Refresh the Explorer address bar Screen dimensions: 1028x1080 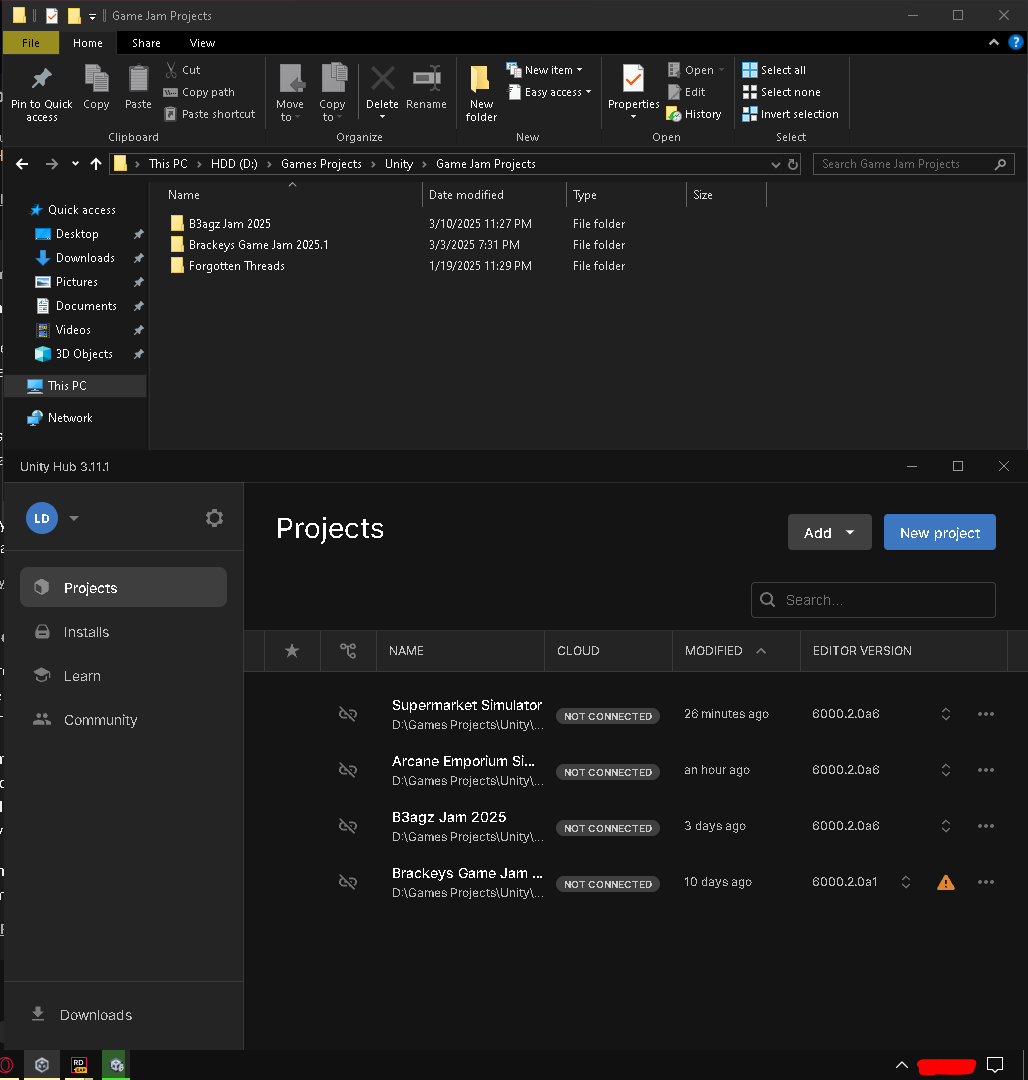pyautogui.click(x=793, y=165)
